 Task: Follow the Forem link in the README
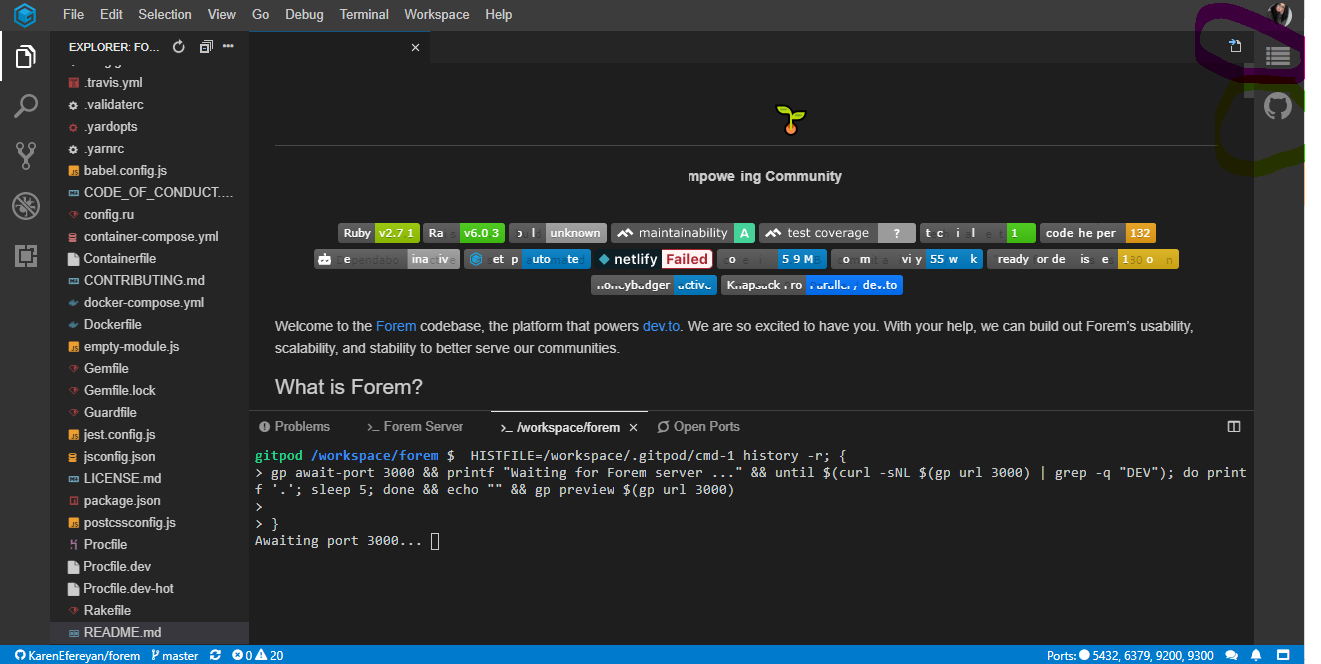tap(396, 326)
